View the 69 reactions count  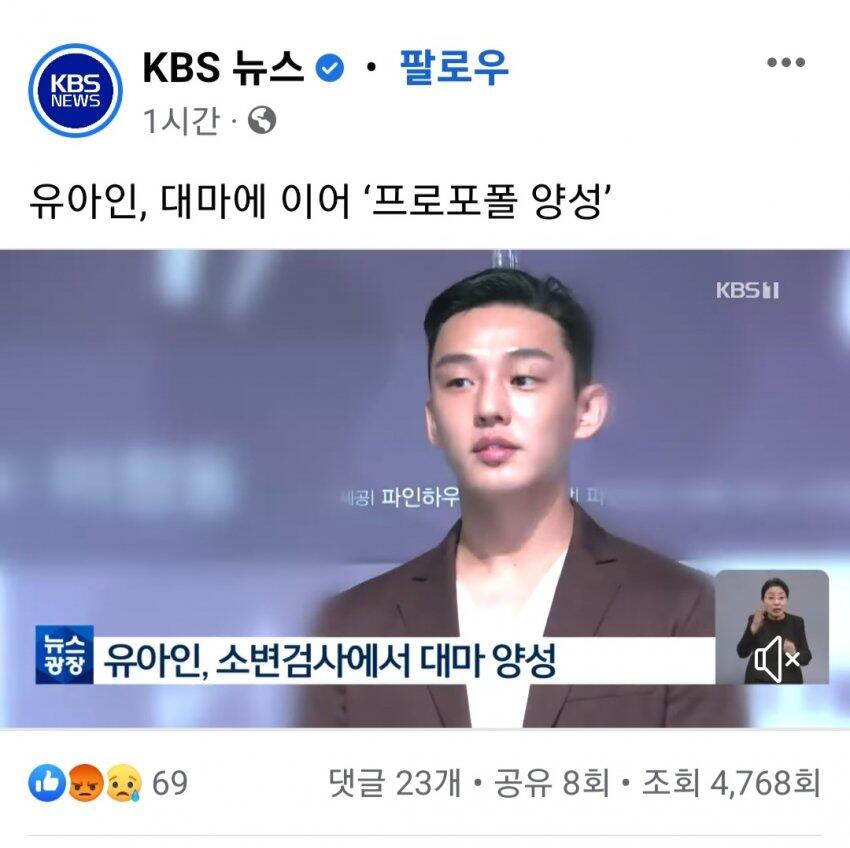[170, 782]
